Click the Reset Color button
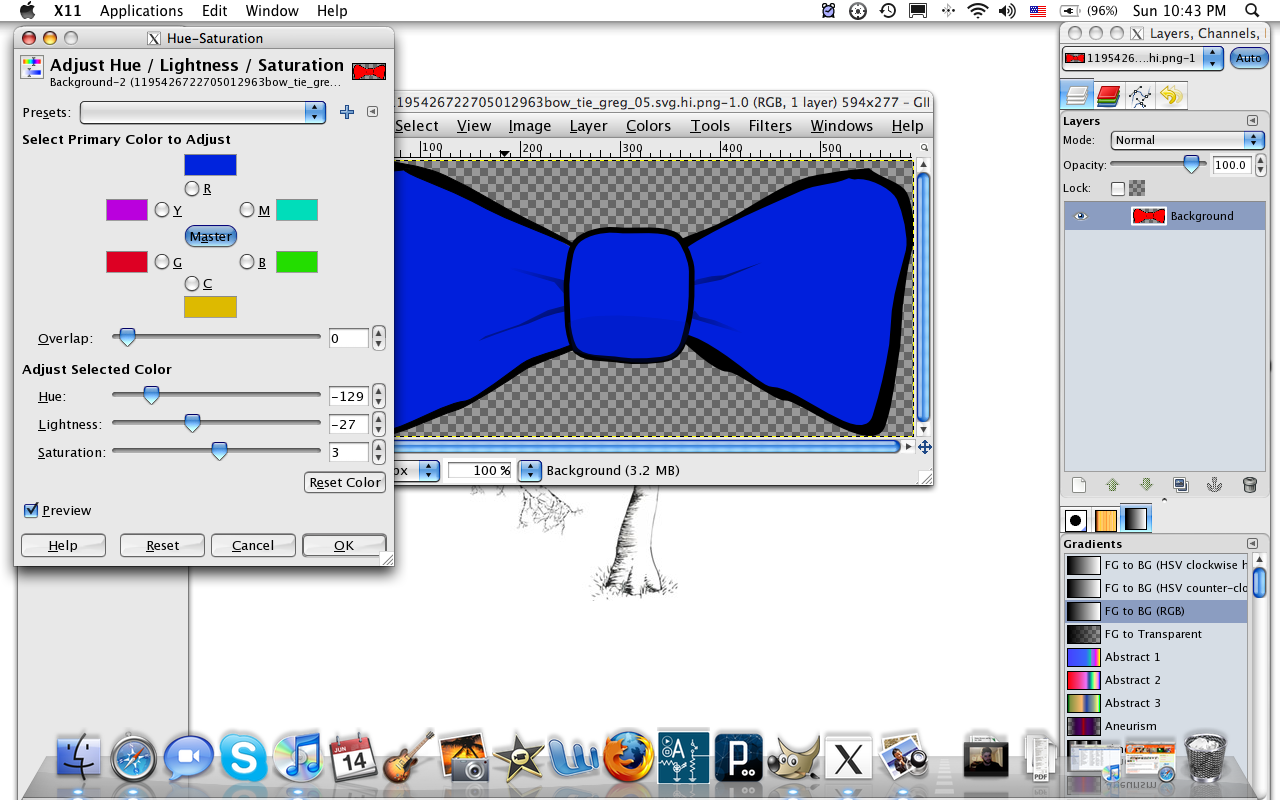This screenshot has width=1280, height=800. coord(345,482)
